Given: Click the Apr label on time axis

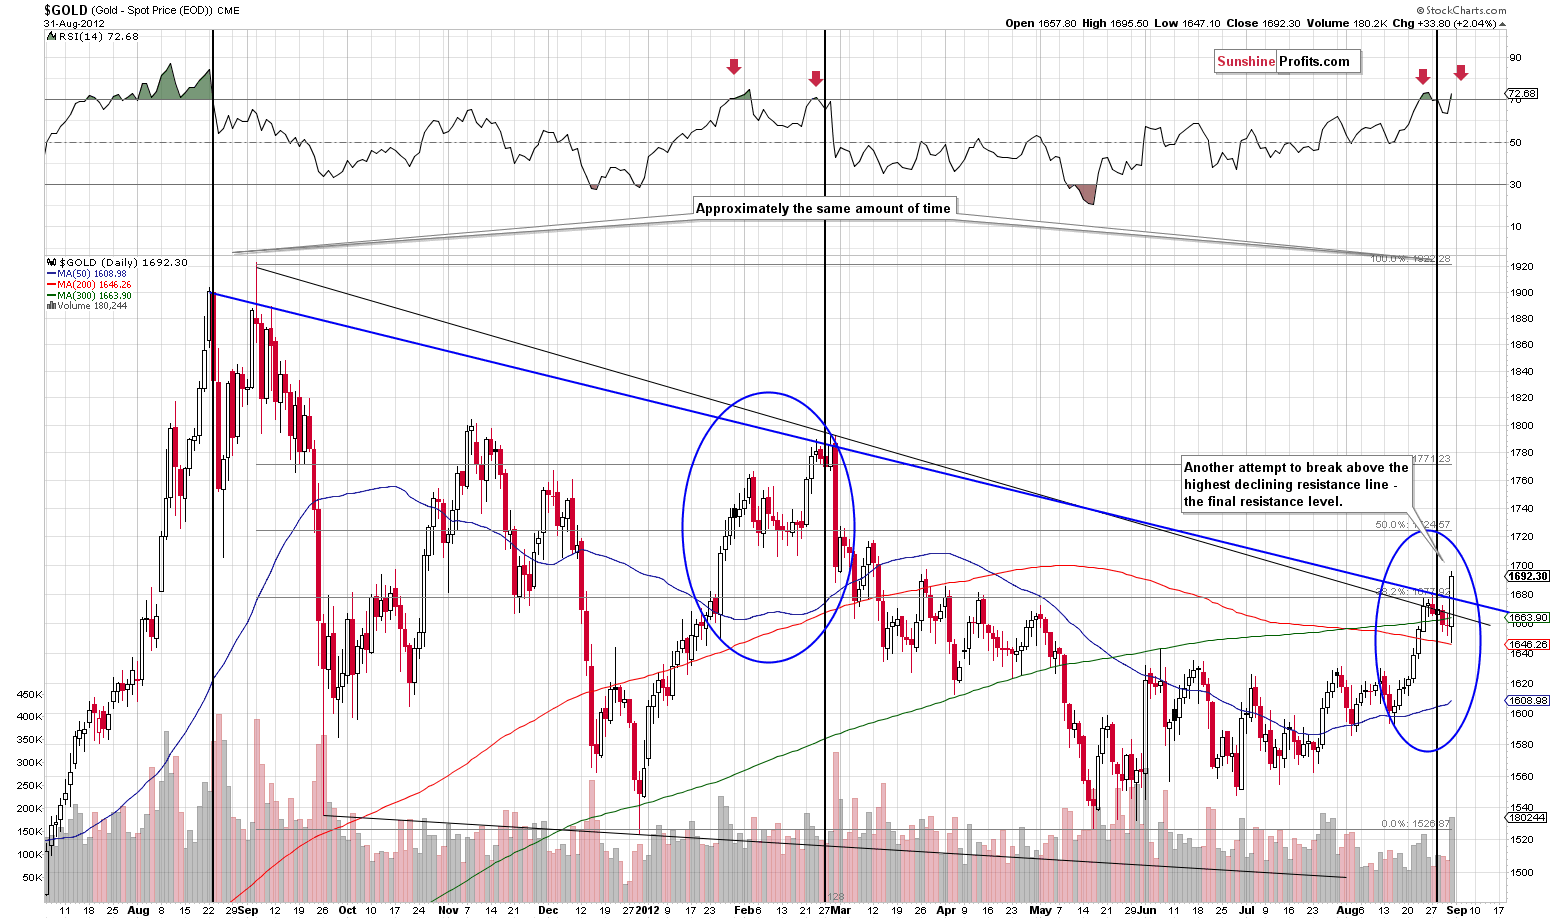Looking at the screenshot, I should point(946,911).
